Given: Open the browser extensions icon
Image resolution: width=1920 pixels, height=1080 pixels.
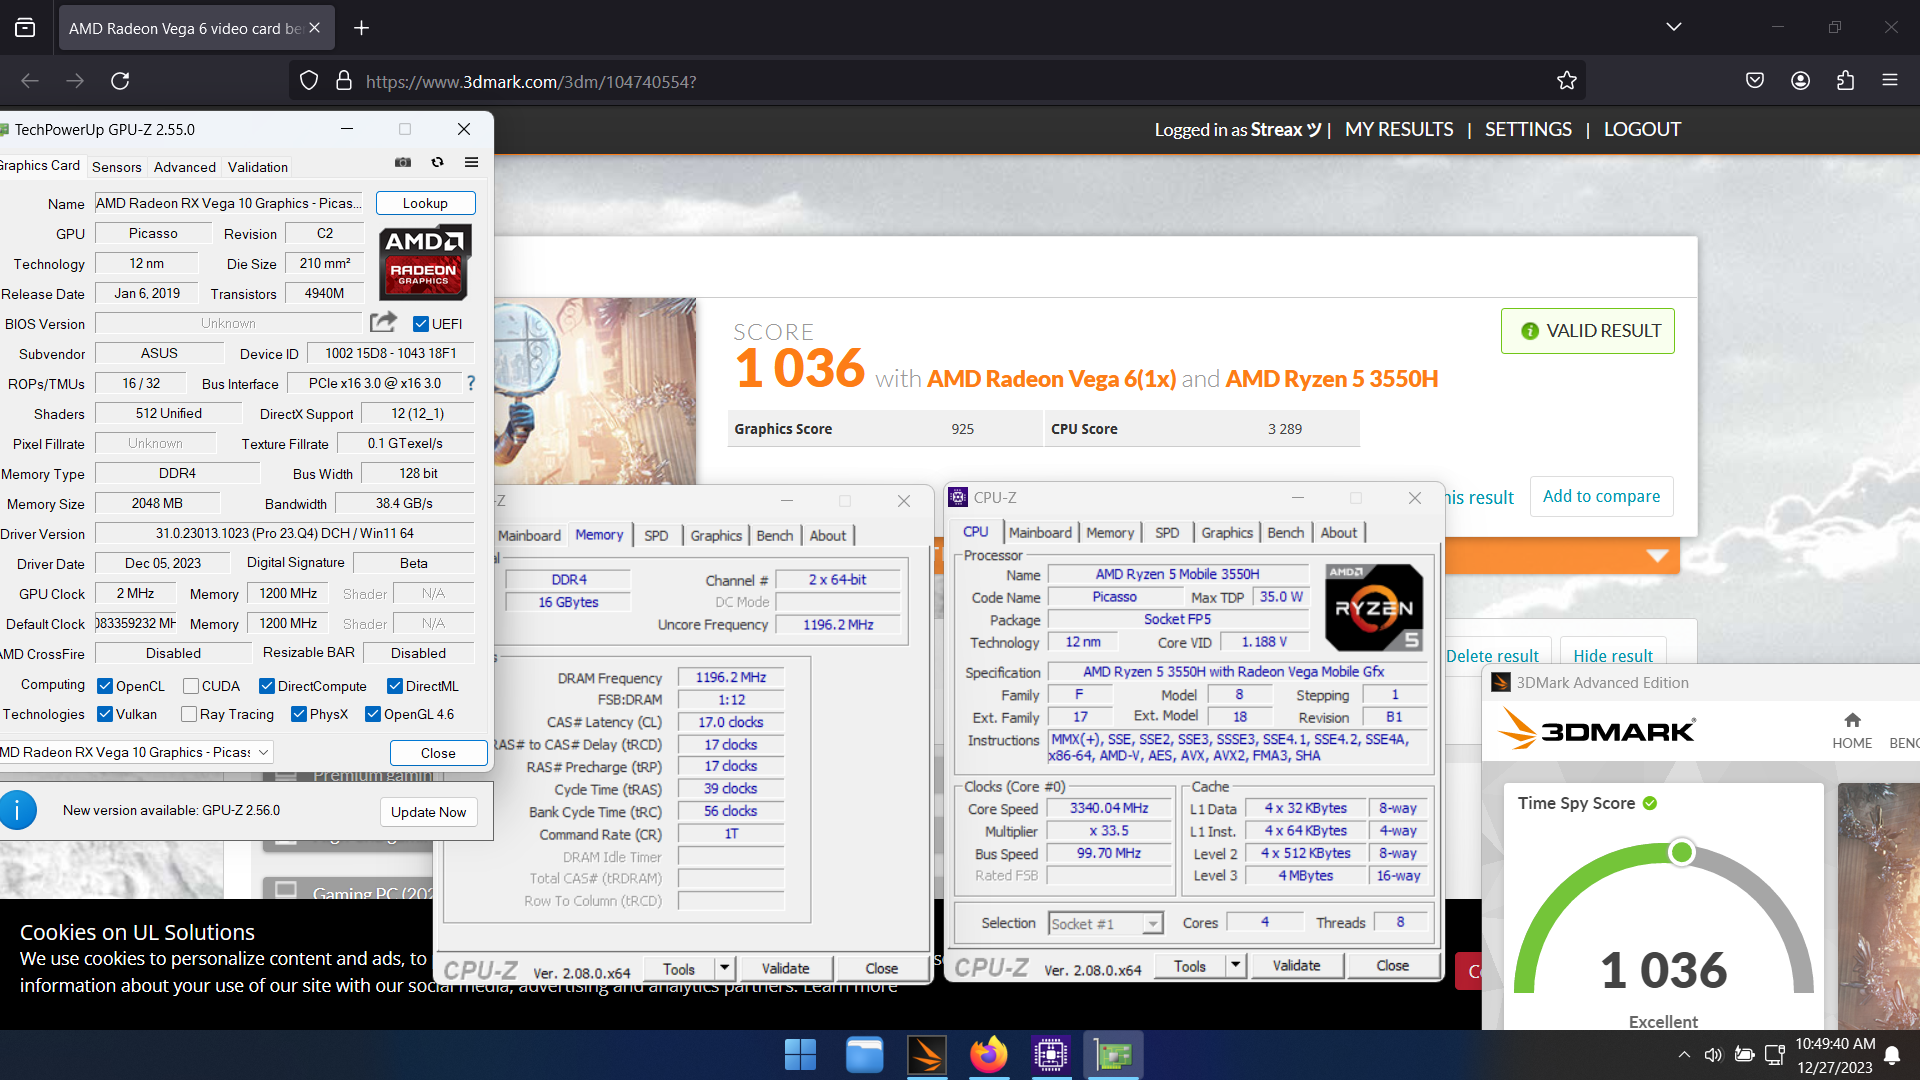Looking at the screenshot, I should pyautogui.click(x=1845, y=81).
